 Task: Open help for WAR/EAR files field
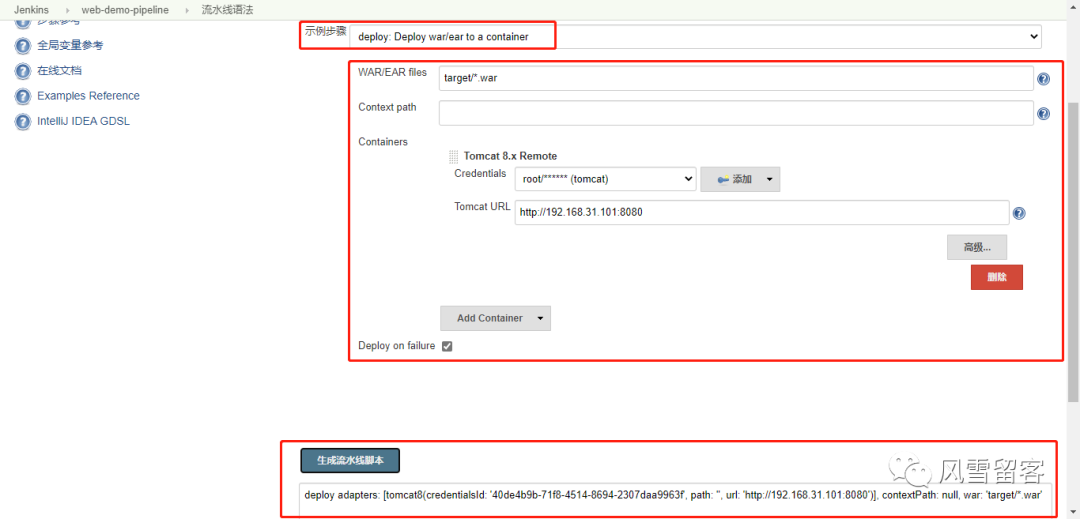coord(1043,79)
